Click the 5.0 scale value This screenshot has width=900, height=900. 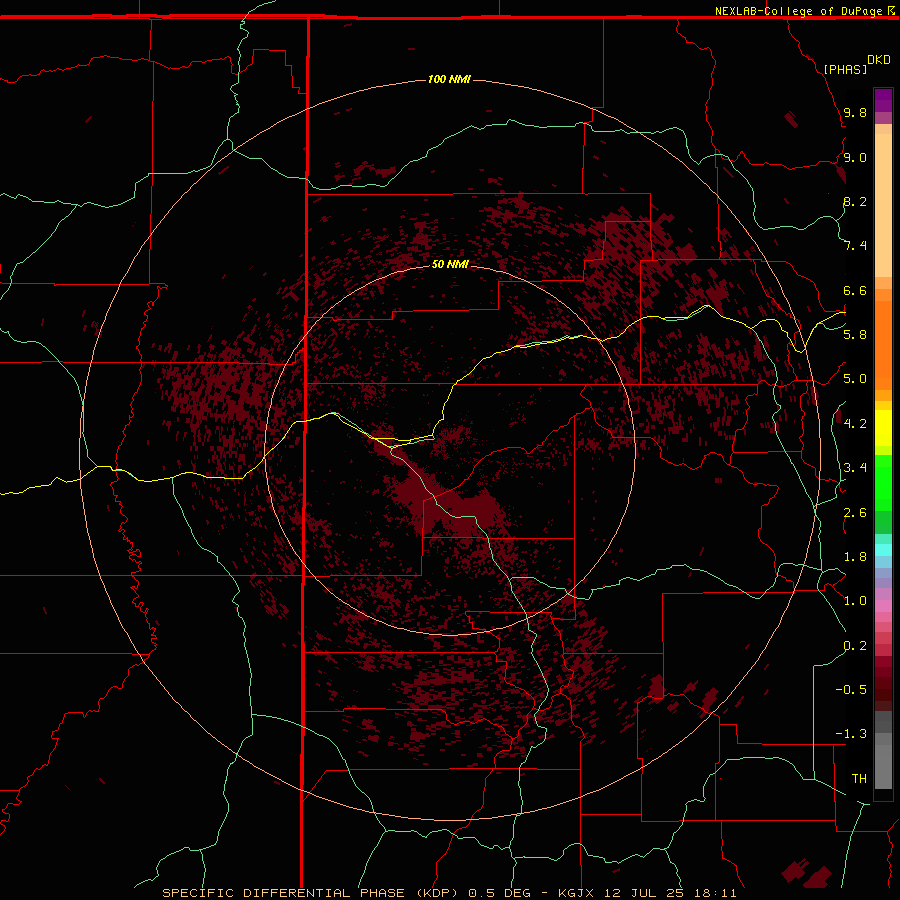point(855,379)
